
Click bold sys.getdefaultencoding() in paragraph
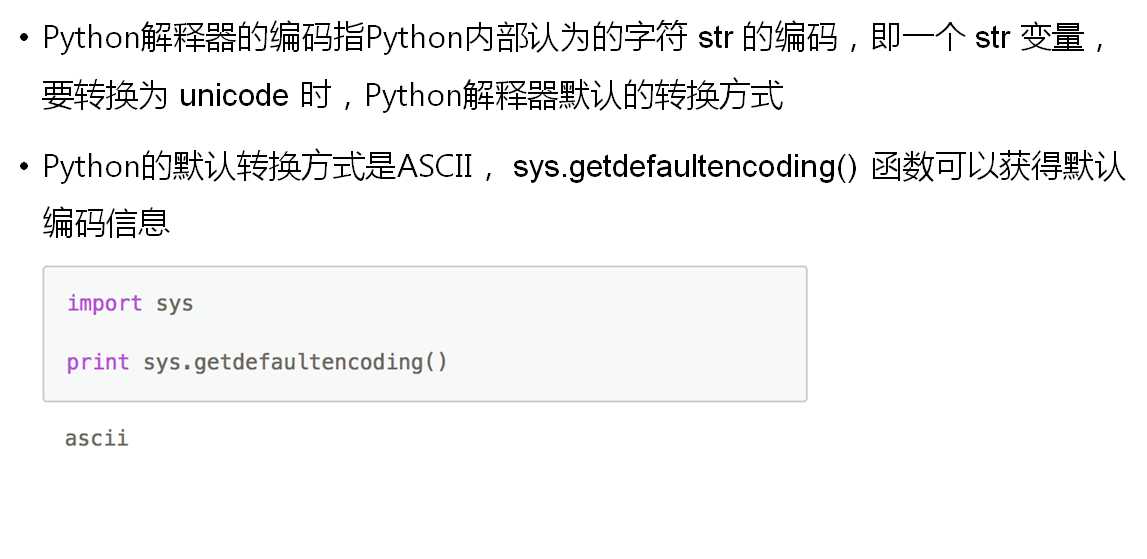(x=685, y=167)
